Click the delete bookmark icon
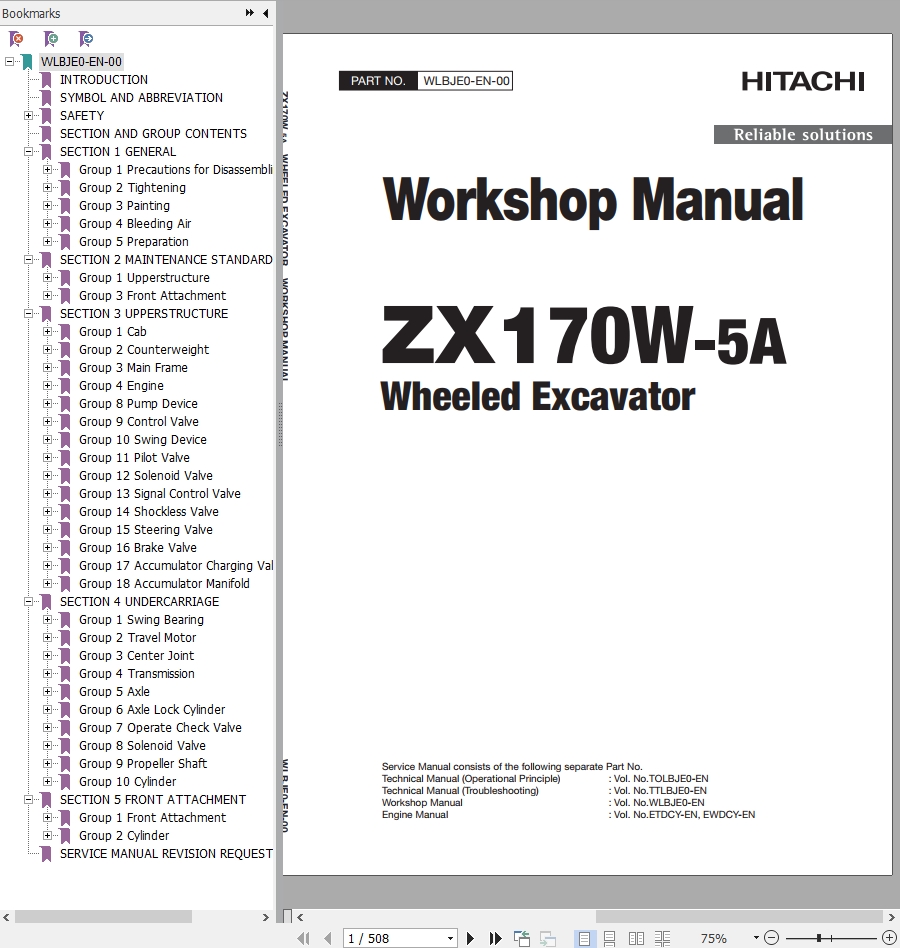The image size is (900, 948). point(16,39)
